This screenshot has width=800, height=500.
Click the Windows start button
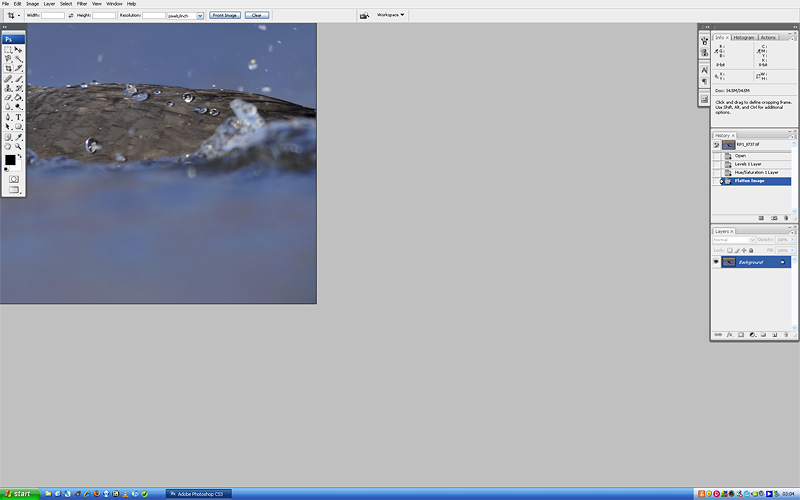20,494
